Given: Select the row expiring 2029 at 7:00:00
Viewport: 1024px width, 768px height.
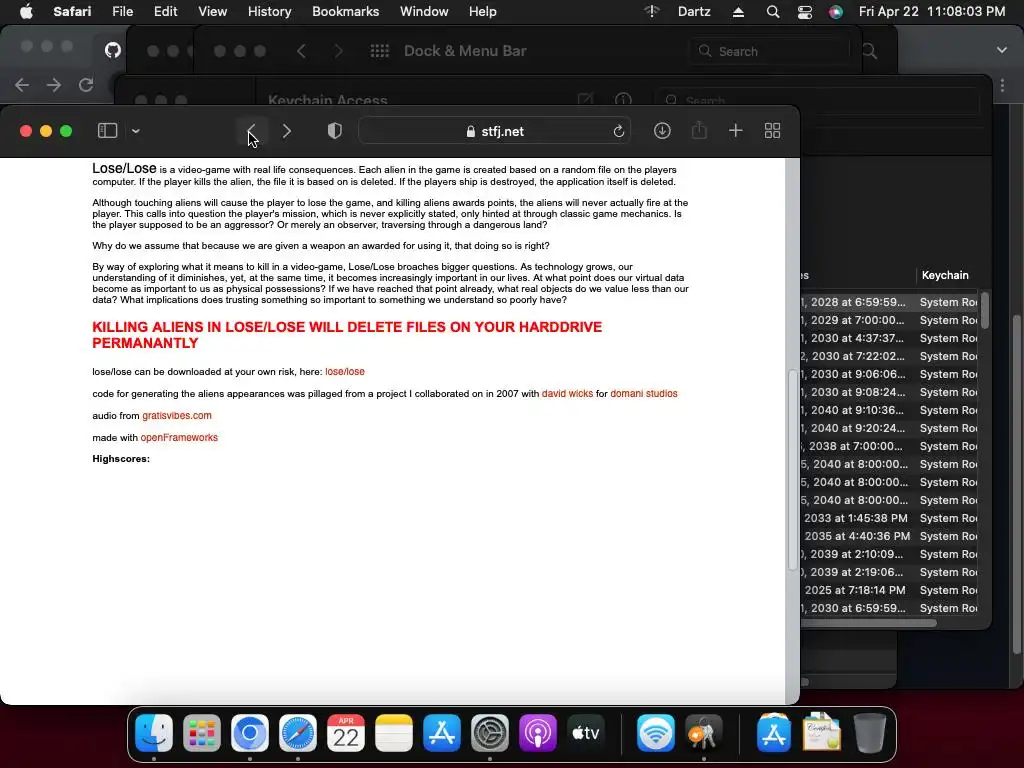Looking at the screenshot, I should 889,320.
